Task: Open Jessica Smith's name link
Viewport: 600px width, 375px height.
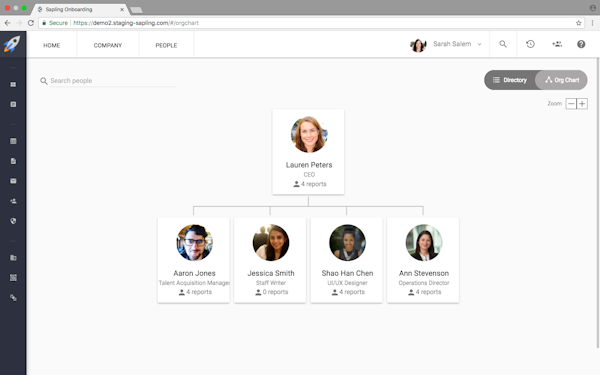Action: pyautogui.click(x=271, y=273)
